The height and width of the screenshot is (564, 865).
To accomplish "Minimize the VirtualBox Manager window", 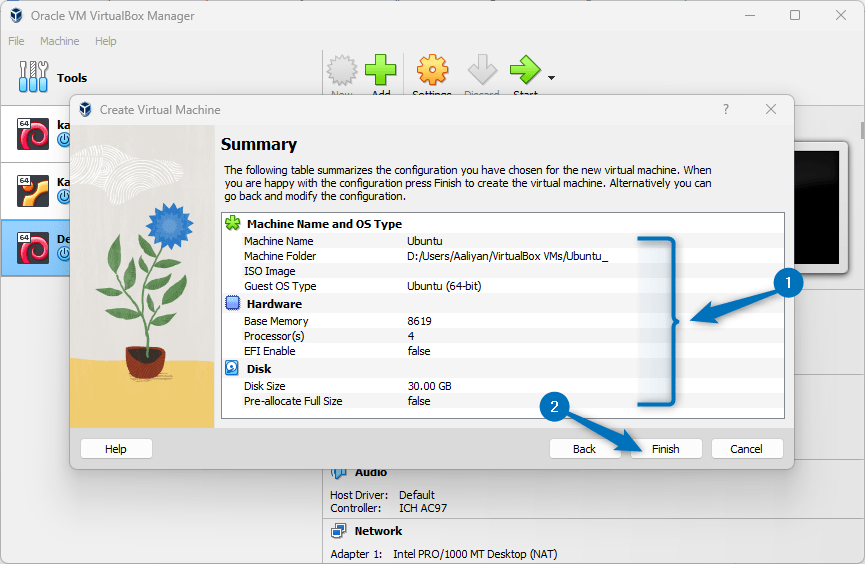I will tap(750, 15).
